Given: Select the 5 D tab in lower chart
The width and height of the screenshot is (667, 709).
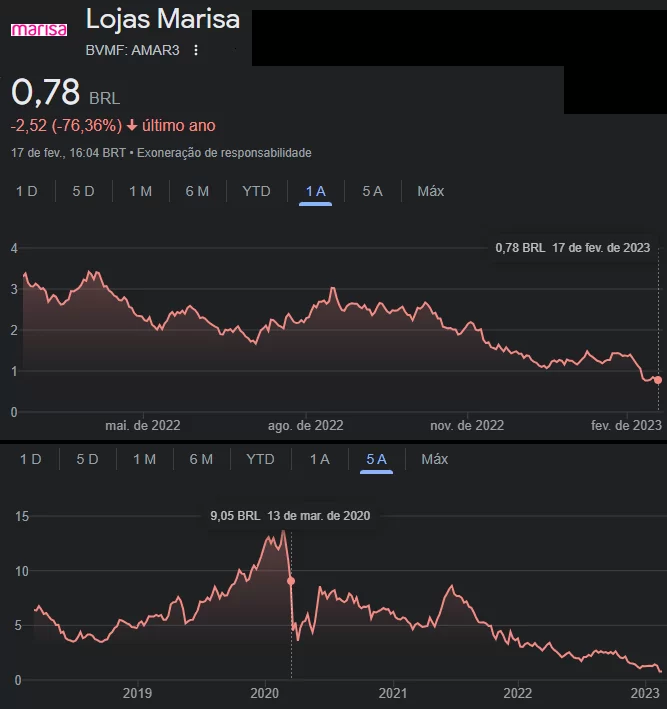Looking at the screenshot, I should point(87,459).
